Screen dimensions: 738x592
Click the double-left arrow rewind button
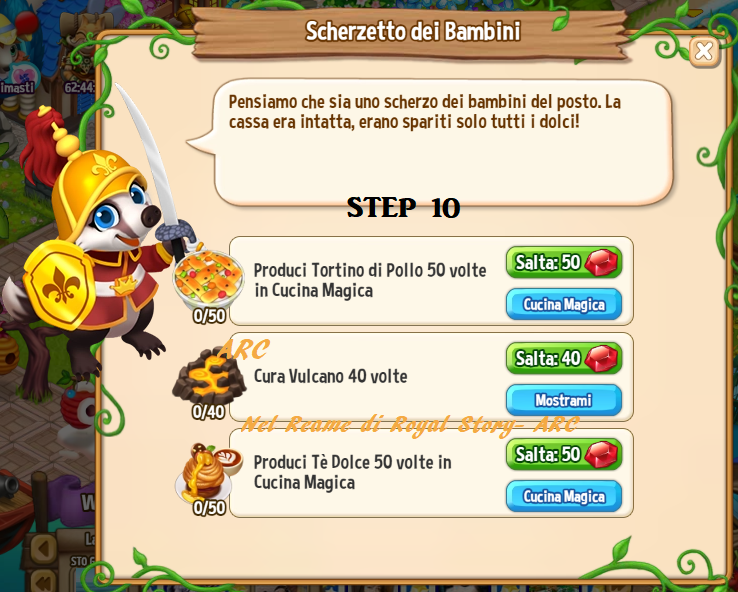44,581
